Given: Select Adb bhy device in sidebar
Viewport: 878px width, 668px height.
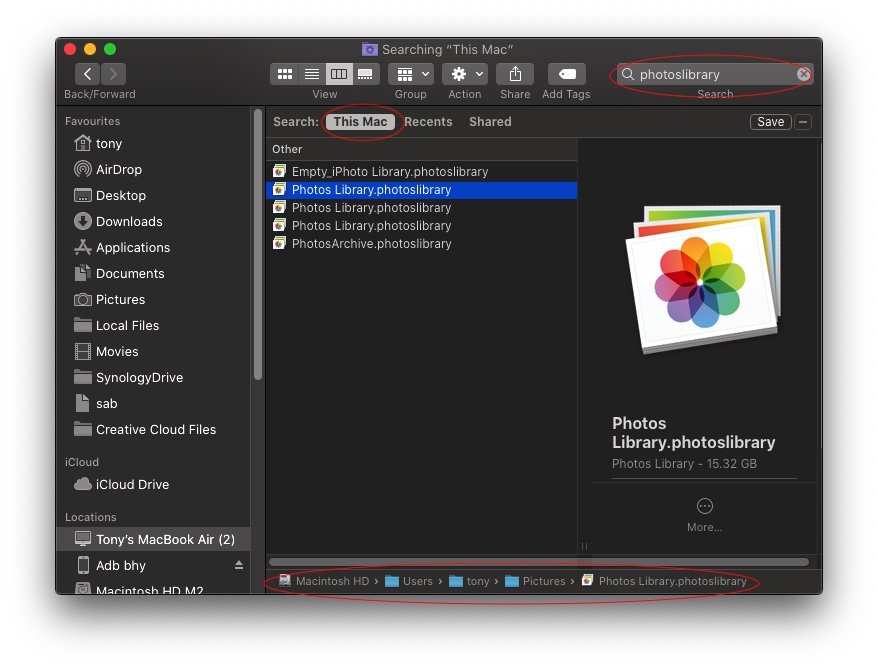Looking at the screenshot, I should (153, 566).
